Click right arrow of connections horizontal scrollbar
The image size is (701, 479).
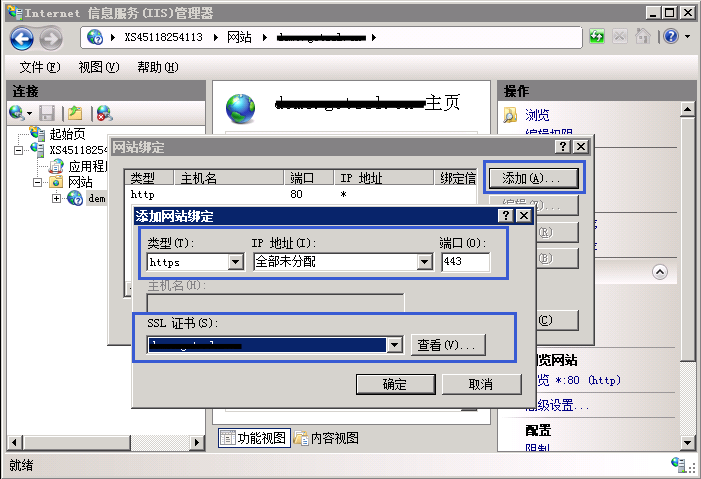pos(197,443)
